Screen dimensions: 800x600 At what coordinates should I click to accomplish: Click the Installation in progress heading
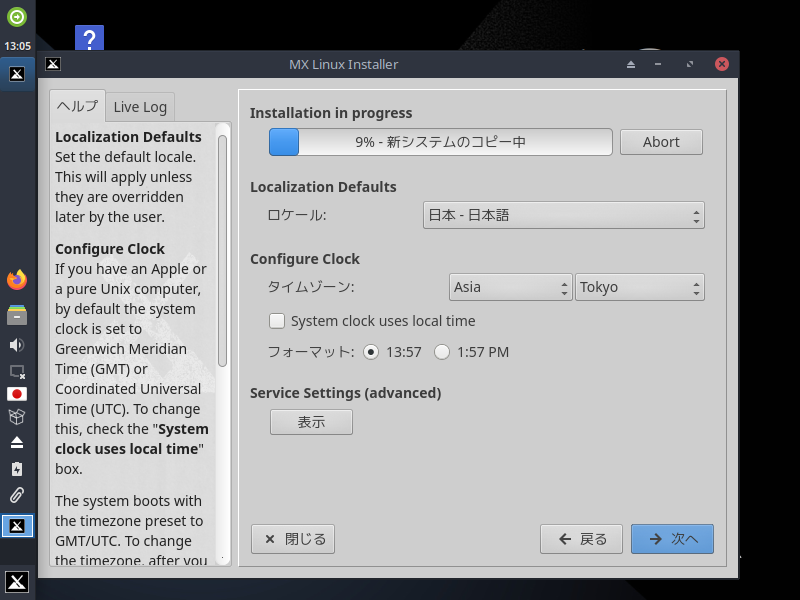click(x=331, y=113)
